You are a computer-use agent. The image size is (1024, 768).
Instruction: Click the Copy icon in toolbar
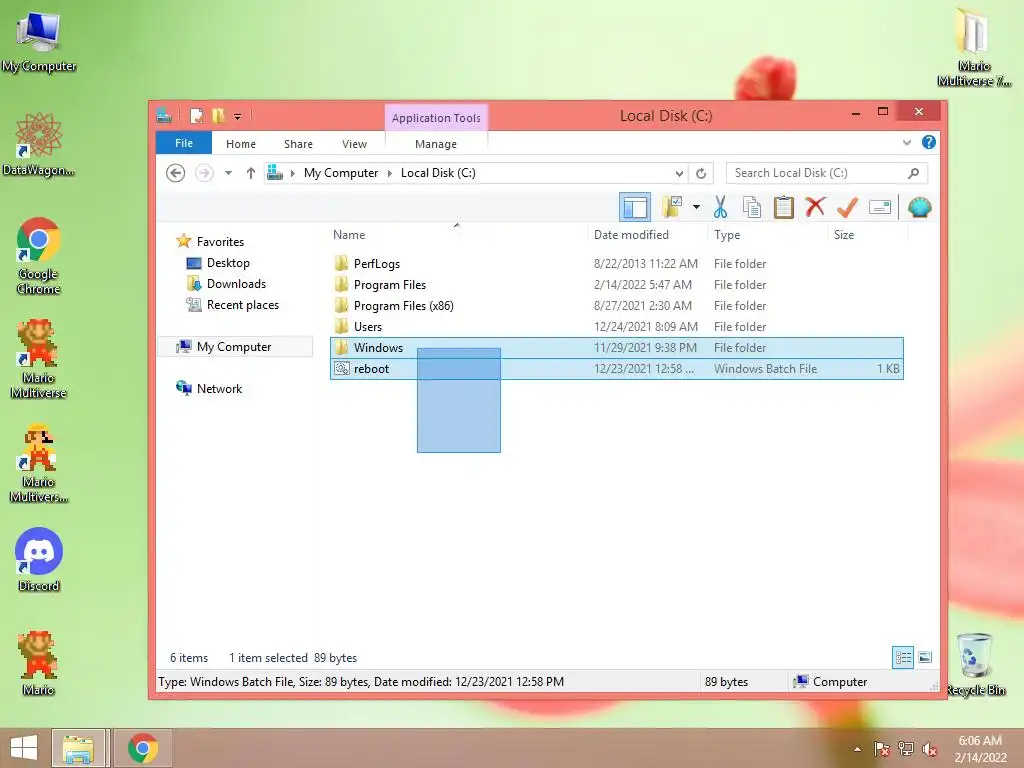coord(752,208)
